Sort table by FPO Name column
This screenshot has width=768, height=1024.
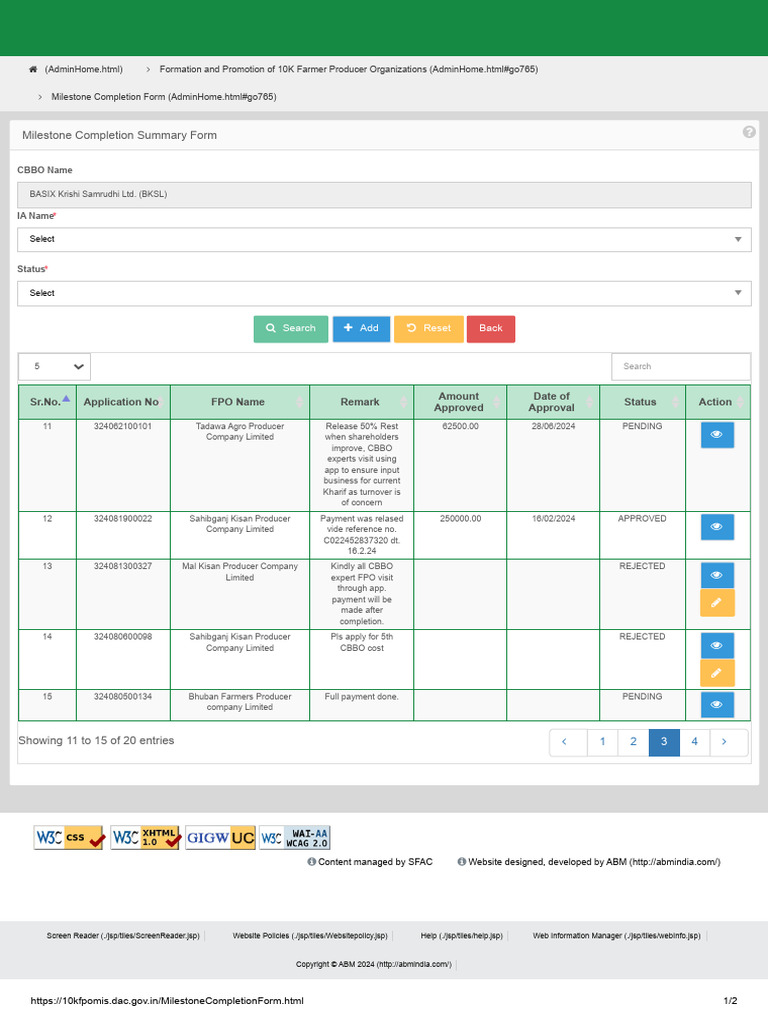pyautogui.click(x=240, y=402)
